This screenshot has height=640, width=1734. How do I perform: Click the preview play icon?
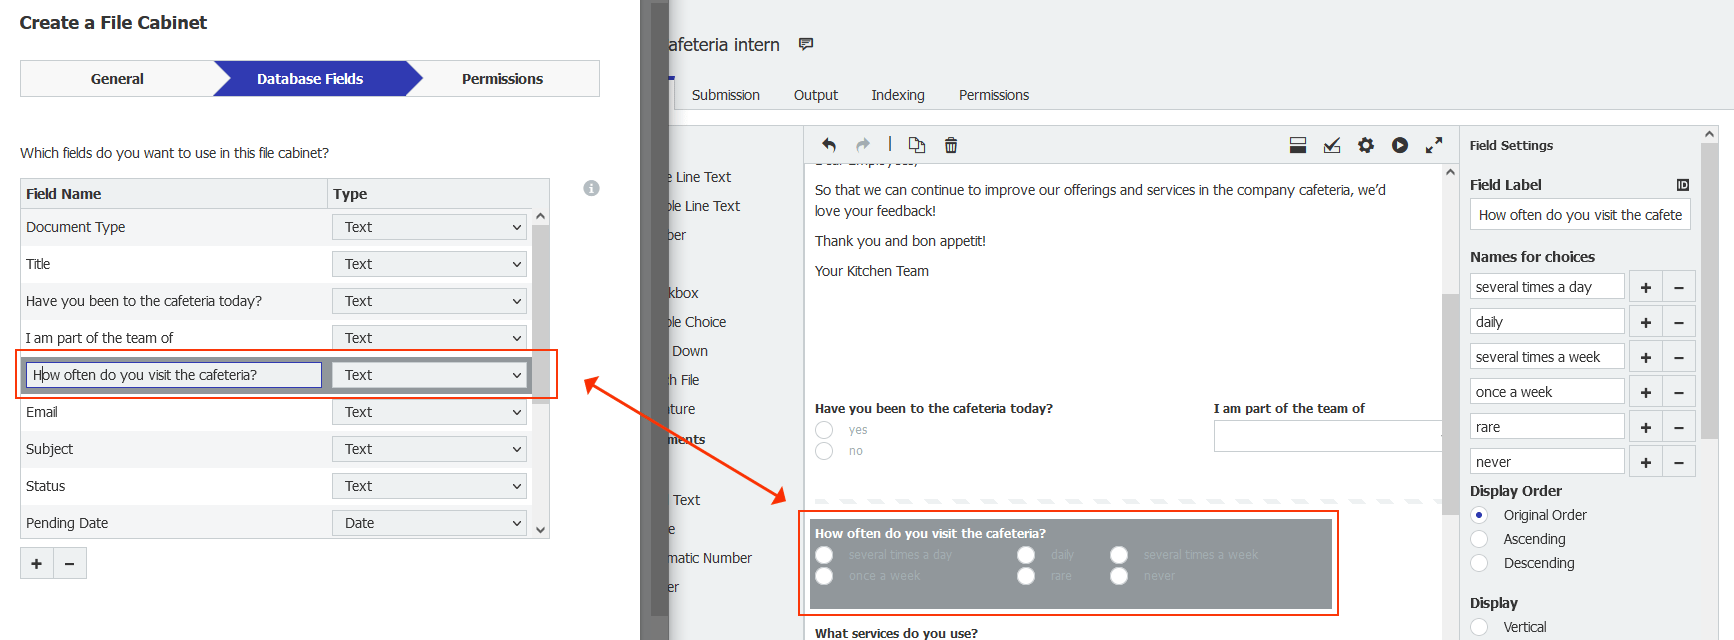[x=1399, y=145]
